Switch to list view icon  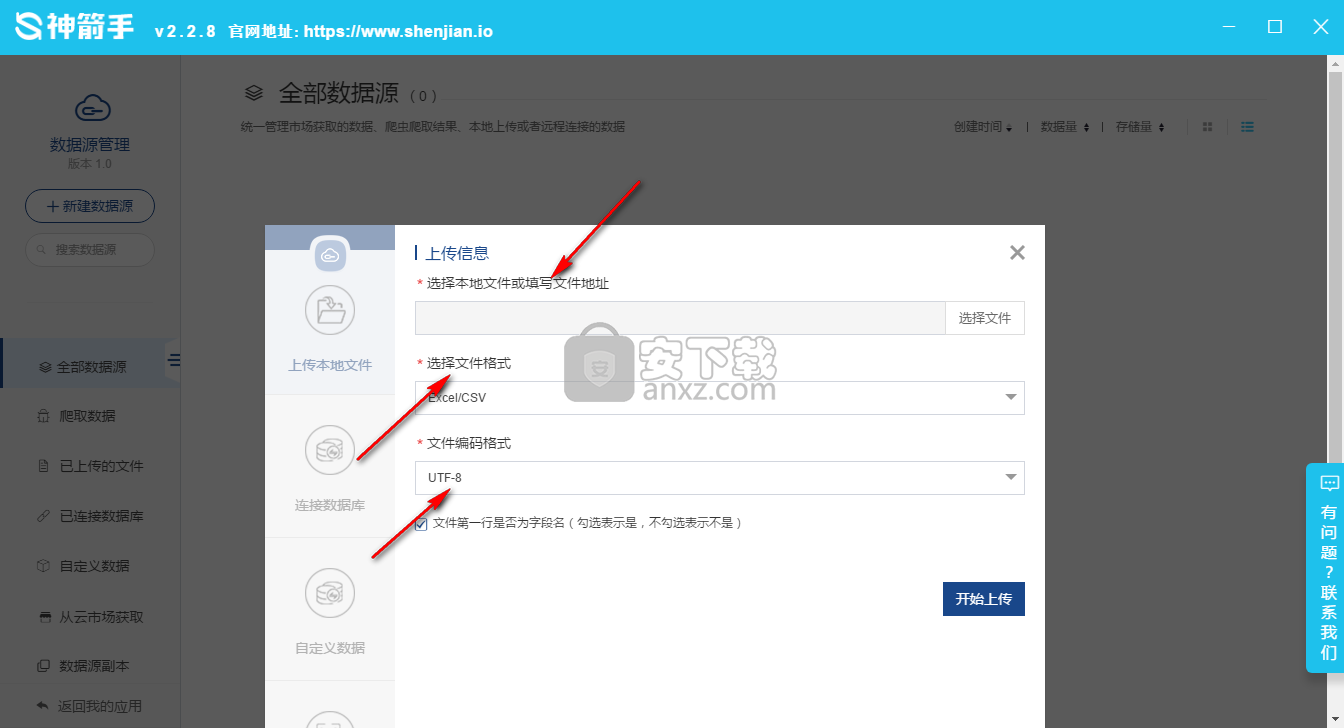pyautogui.click(x=1247, y=127)
